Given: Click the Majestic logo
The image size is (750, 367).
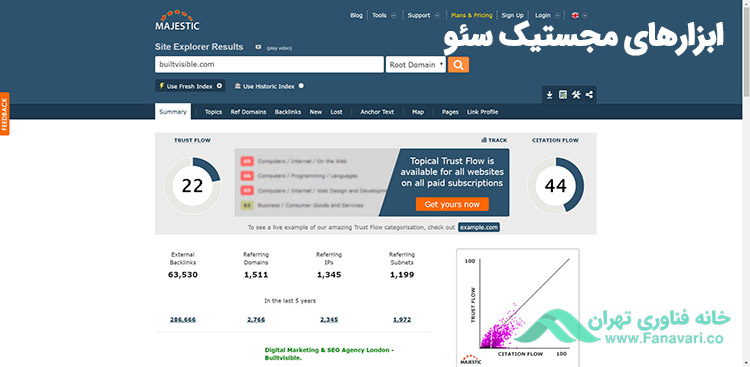Looking at the screenshot, I should (x=177, y=20).
